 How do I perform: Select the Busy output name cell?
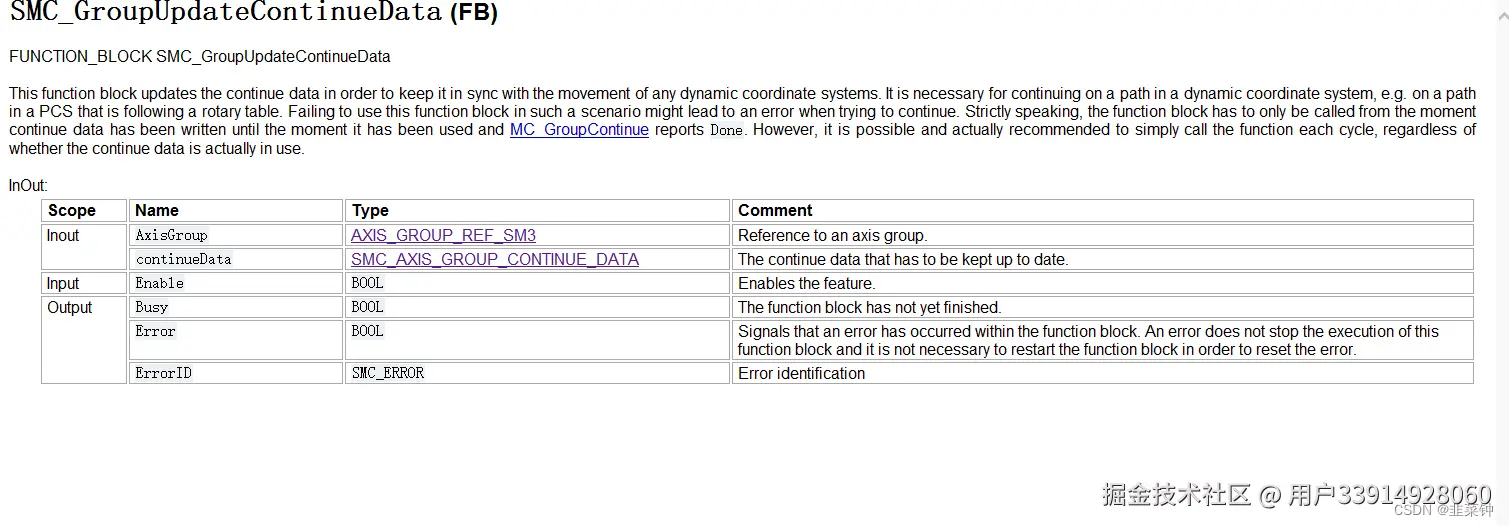coord(152,308)
